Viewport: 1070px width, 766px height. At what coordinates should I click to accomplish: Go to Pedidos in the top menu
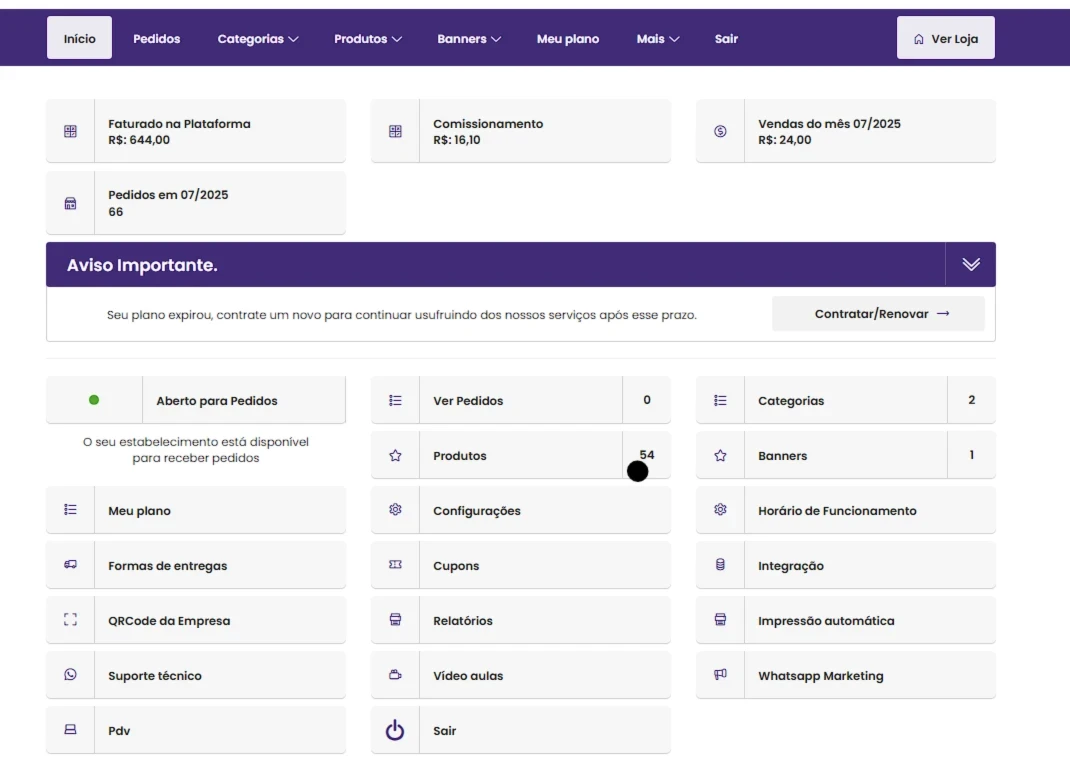(157, 39)
